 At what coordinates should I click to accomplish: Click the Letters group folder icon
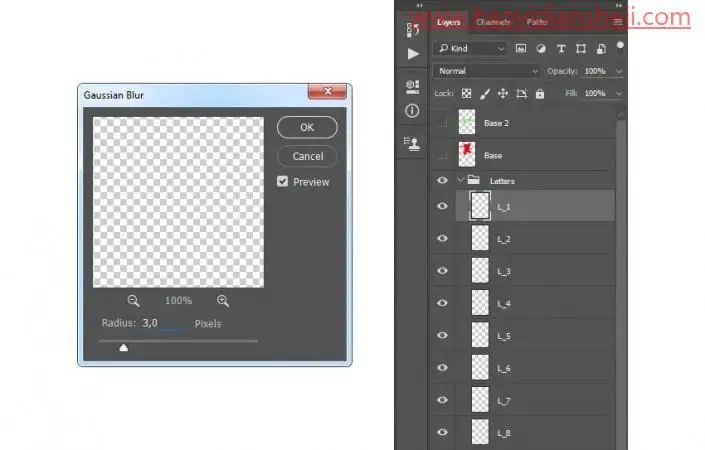(x=473, y=180)
